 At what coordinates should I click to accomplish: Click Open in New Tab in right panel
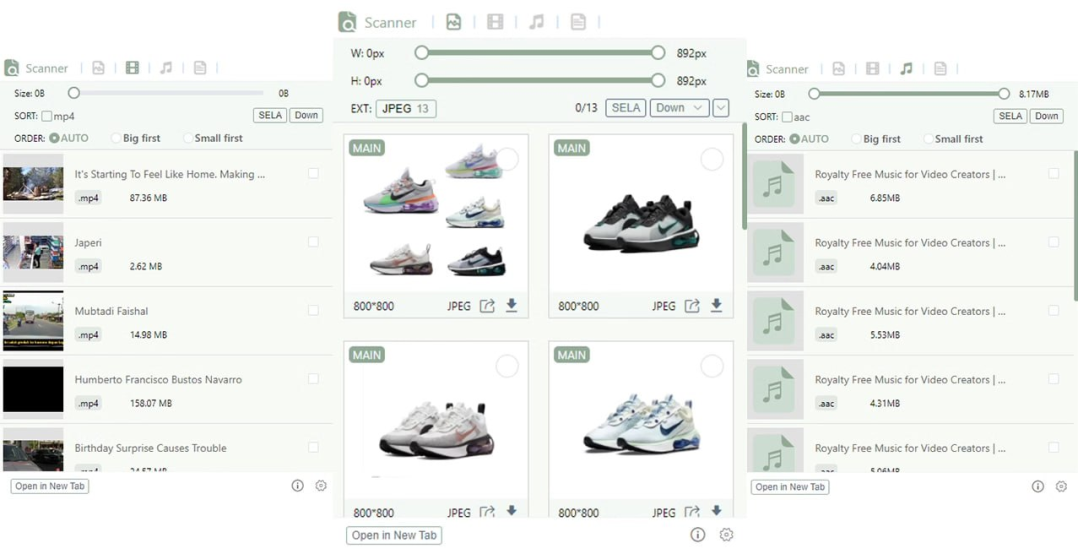pos(790,487)
